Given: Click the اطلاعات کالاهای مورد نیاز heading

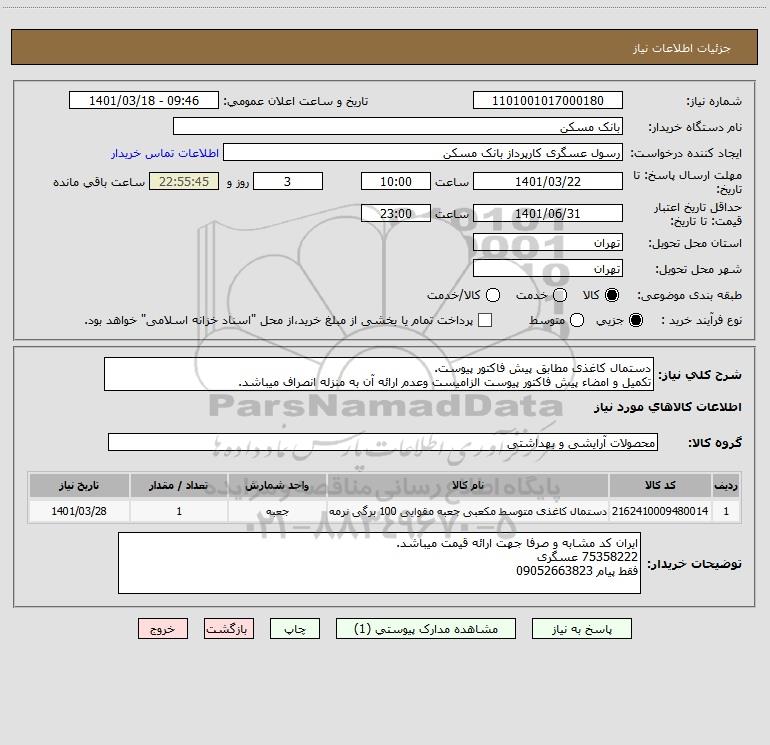Looking at the screenshot, I should pos(668,407).
